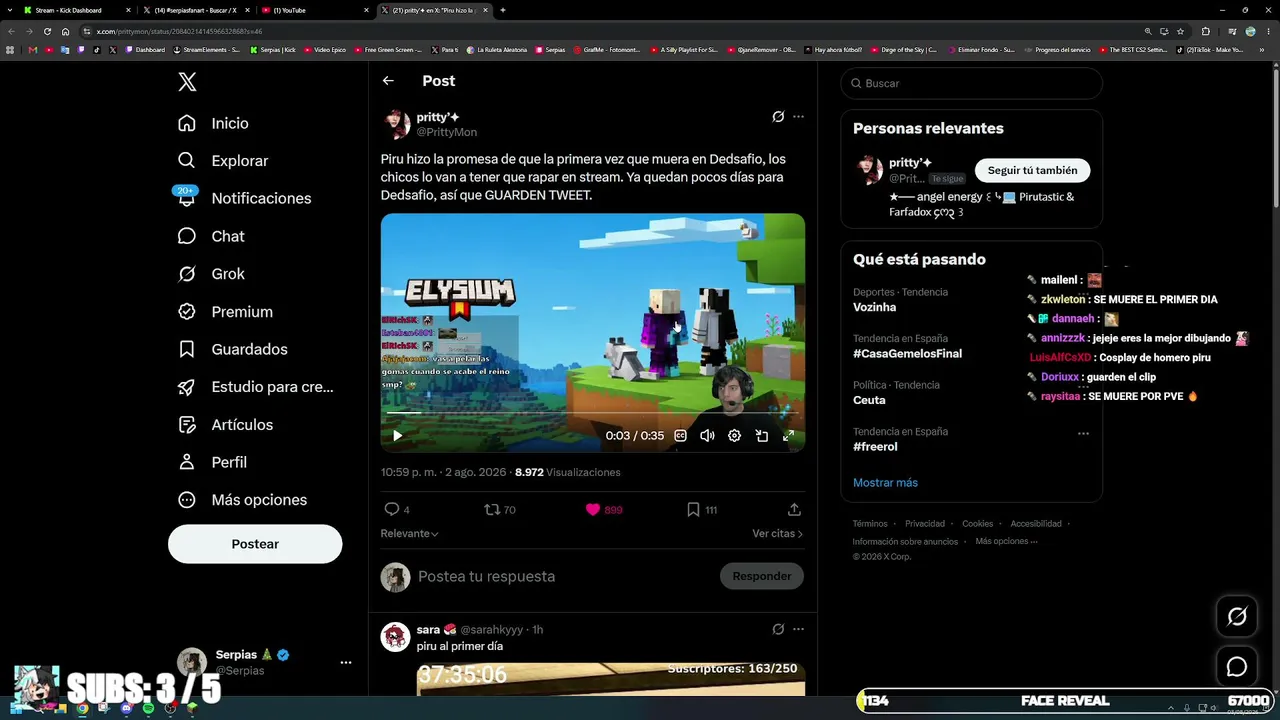The height and width of the screenshot is (720, 1280).
Task: Open Video Epico bookmark
Action: (325, 50)
